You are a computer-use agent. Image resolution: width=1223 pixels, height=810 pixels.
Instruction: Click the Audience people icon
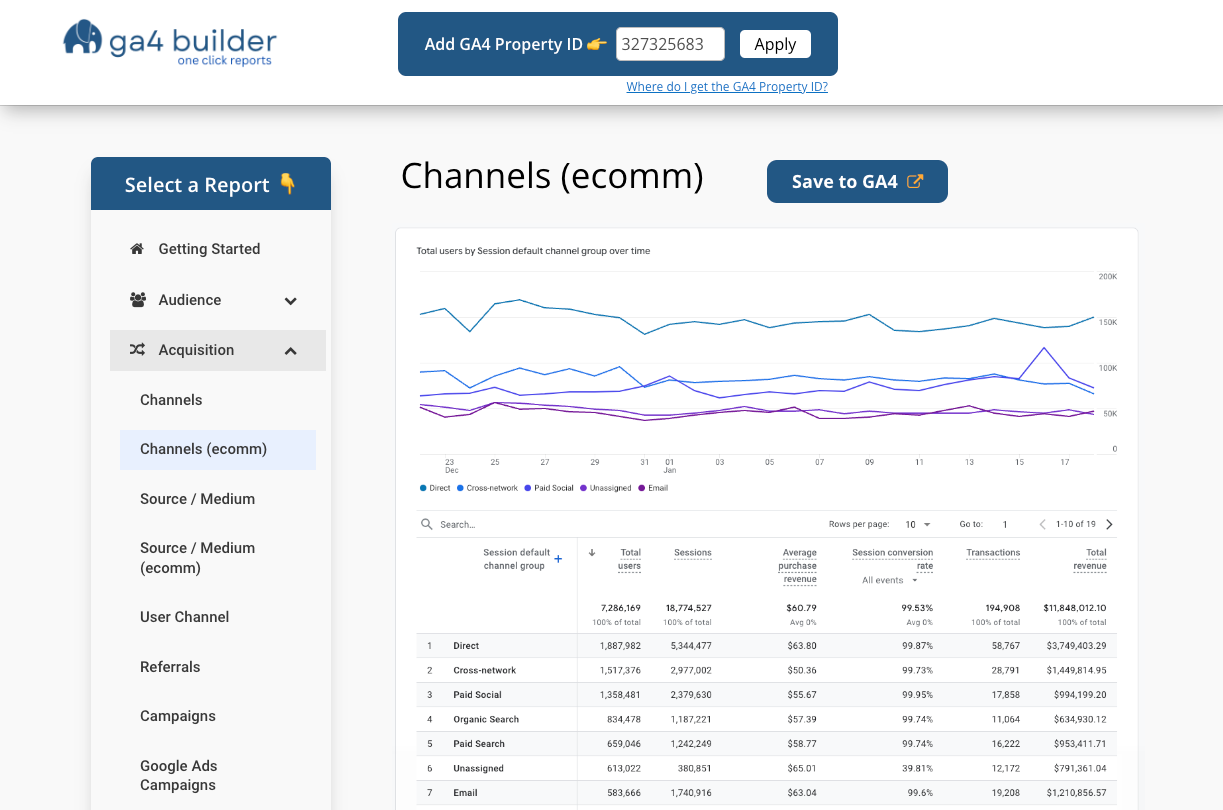(137, 299)
